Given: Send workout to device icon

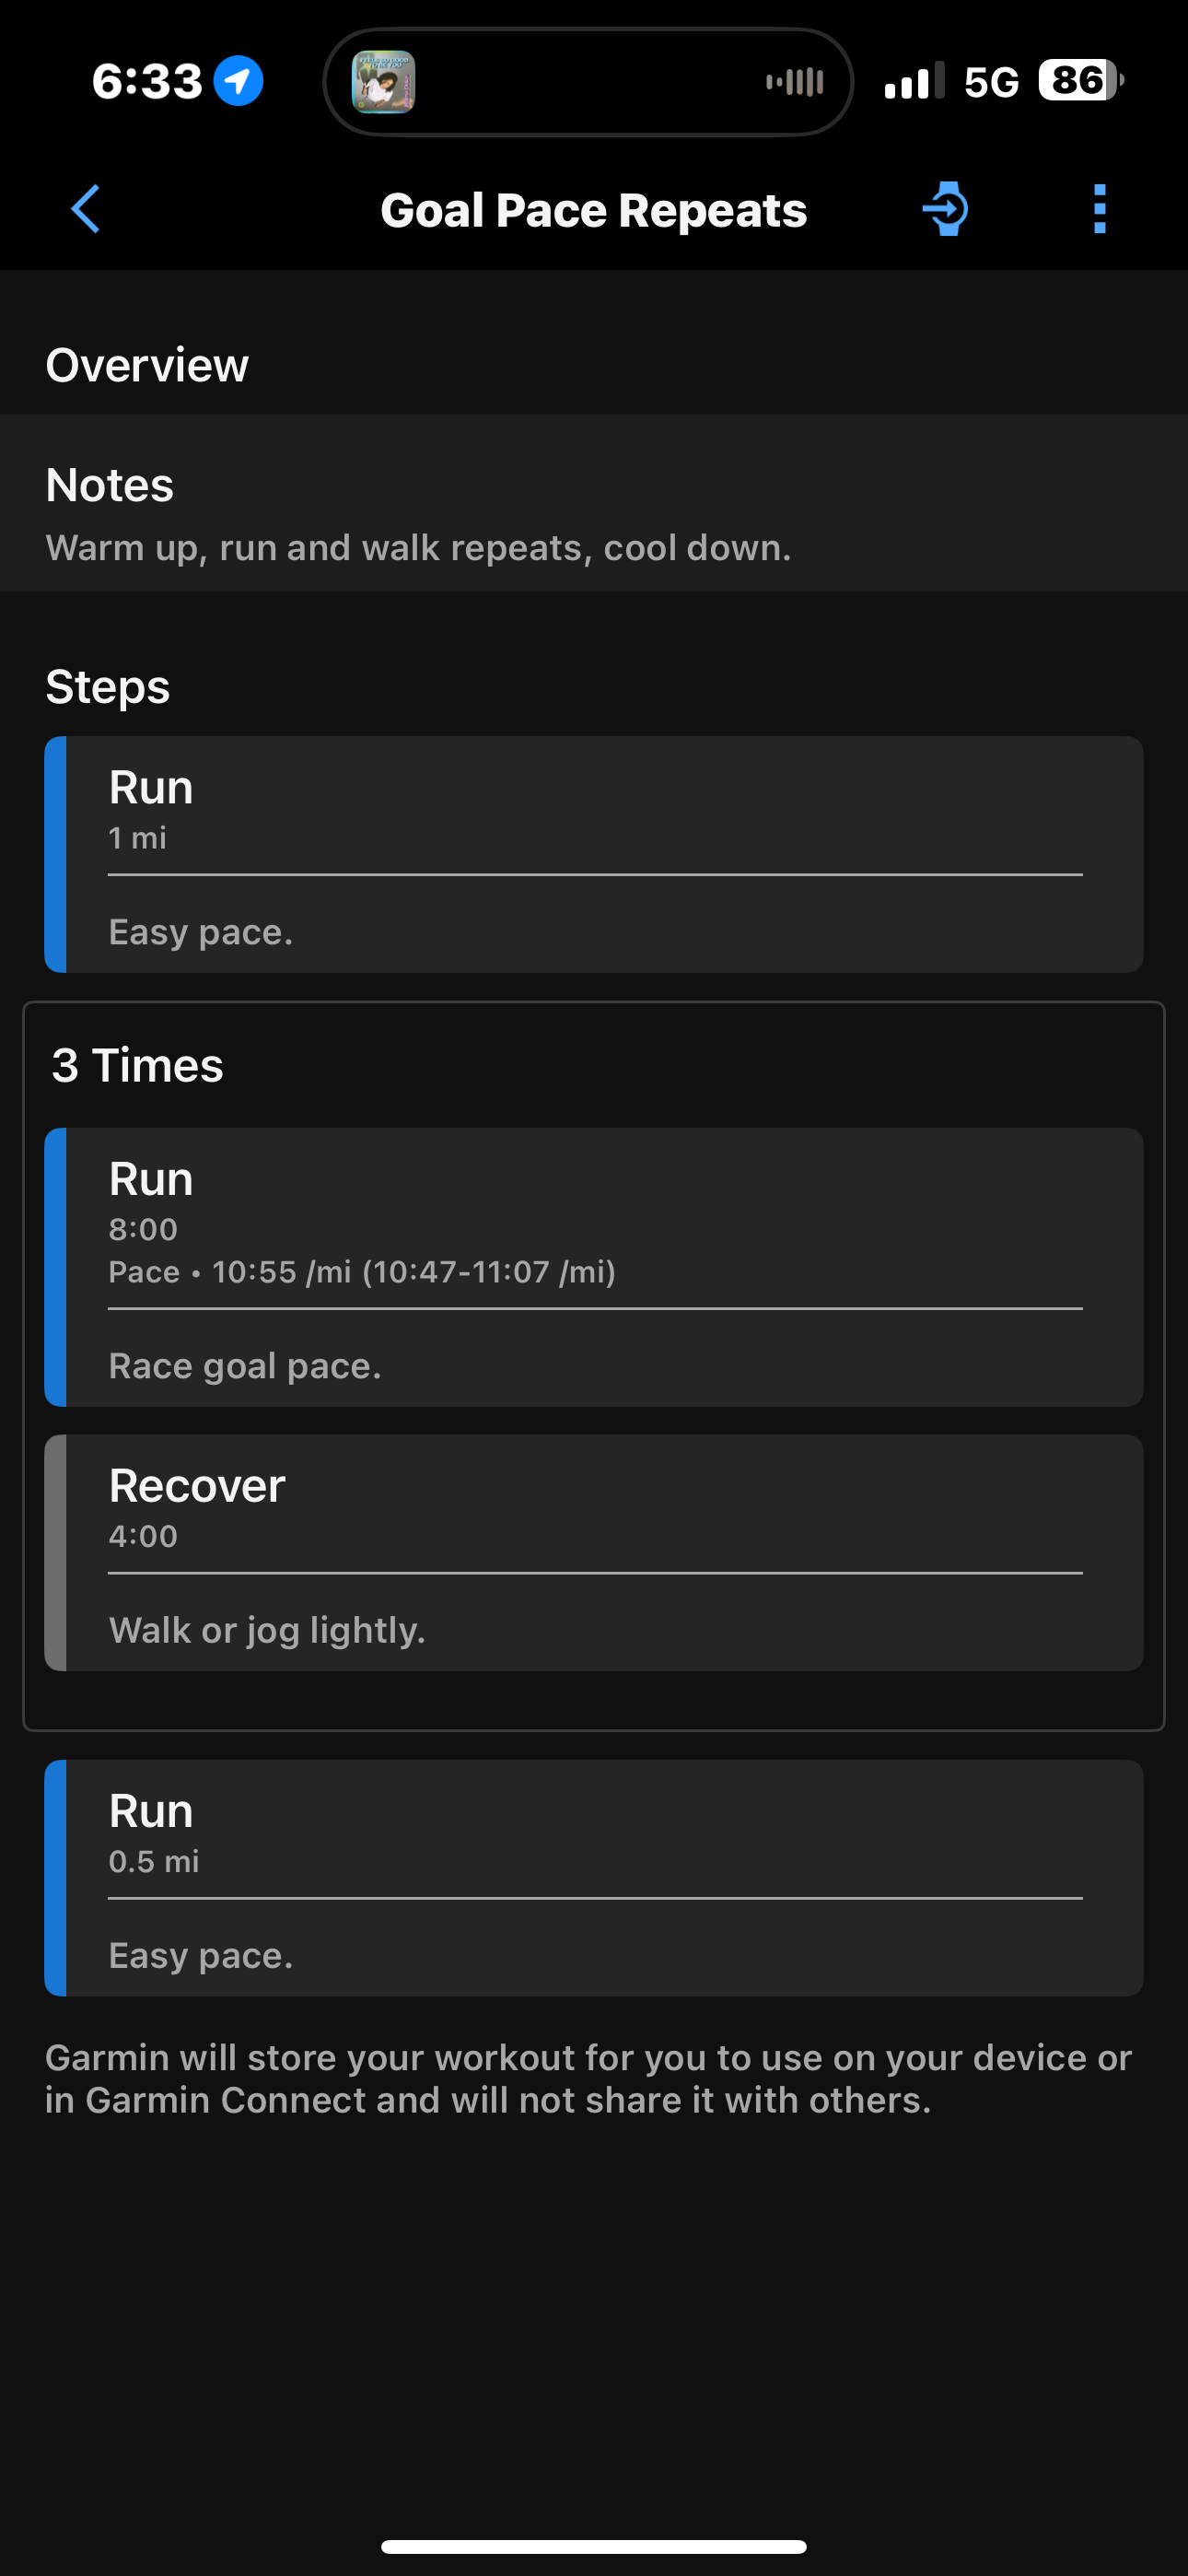Looking at the screenshot, I should tap(945, 209).
